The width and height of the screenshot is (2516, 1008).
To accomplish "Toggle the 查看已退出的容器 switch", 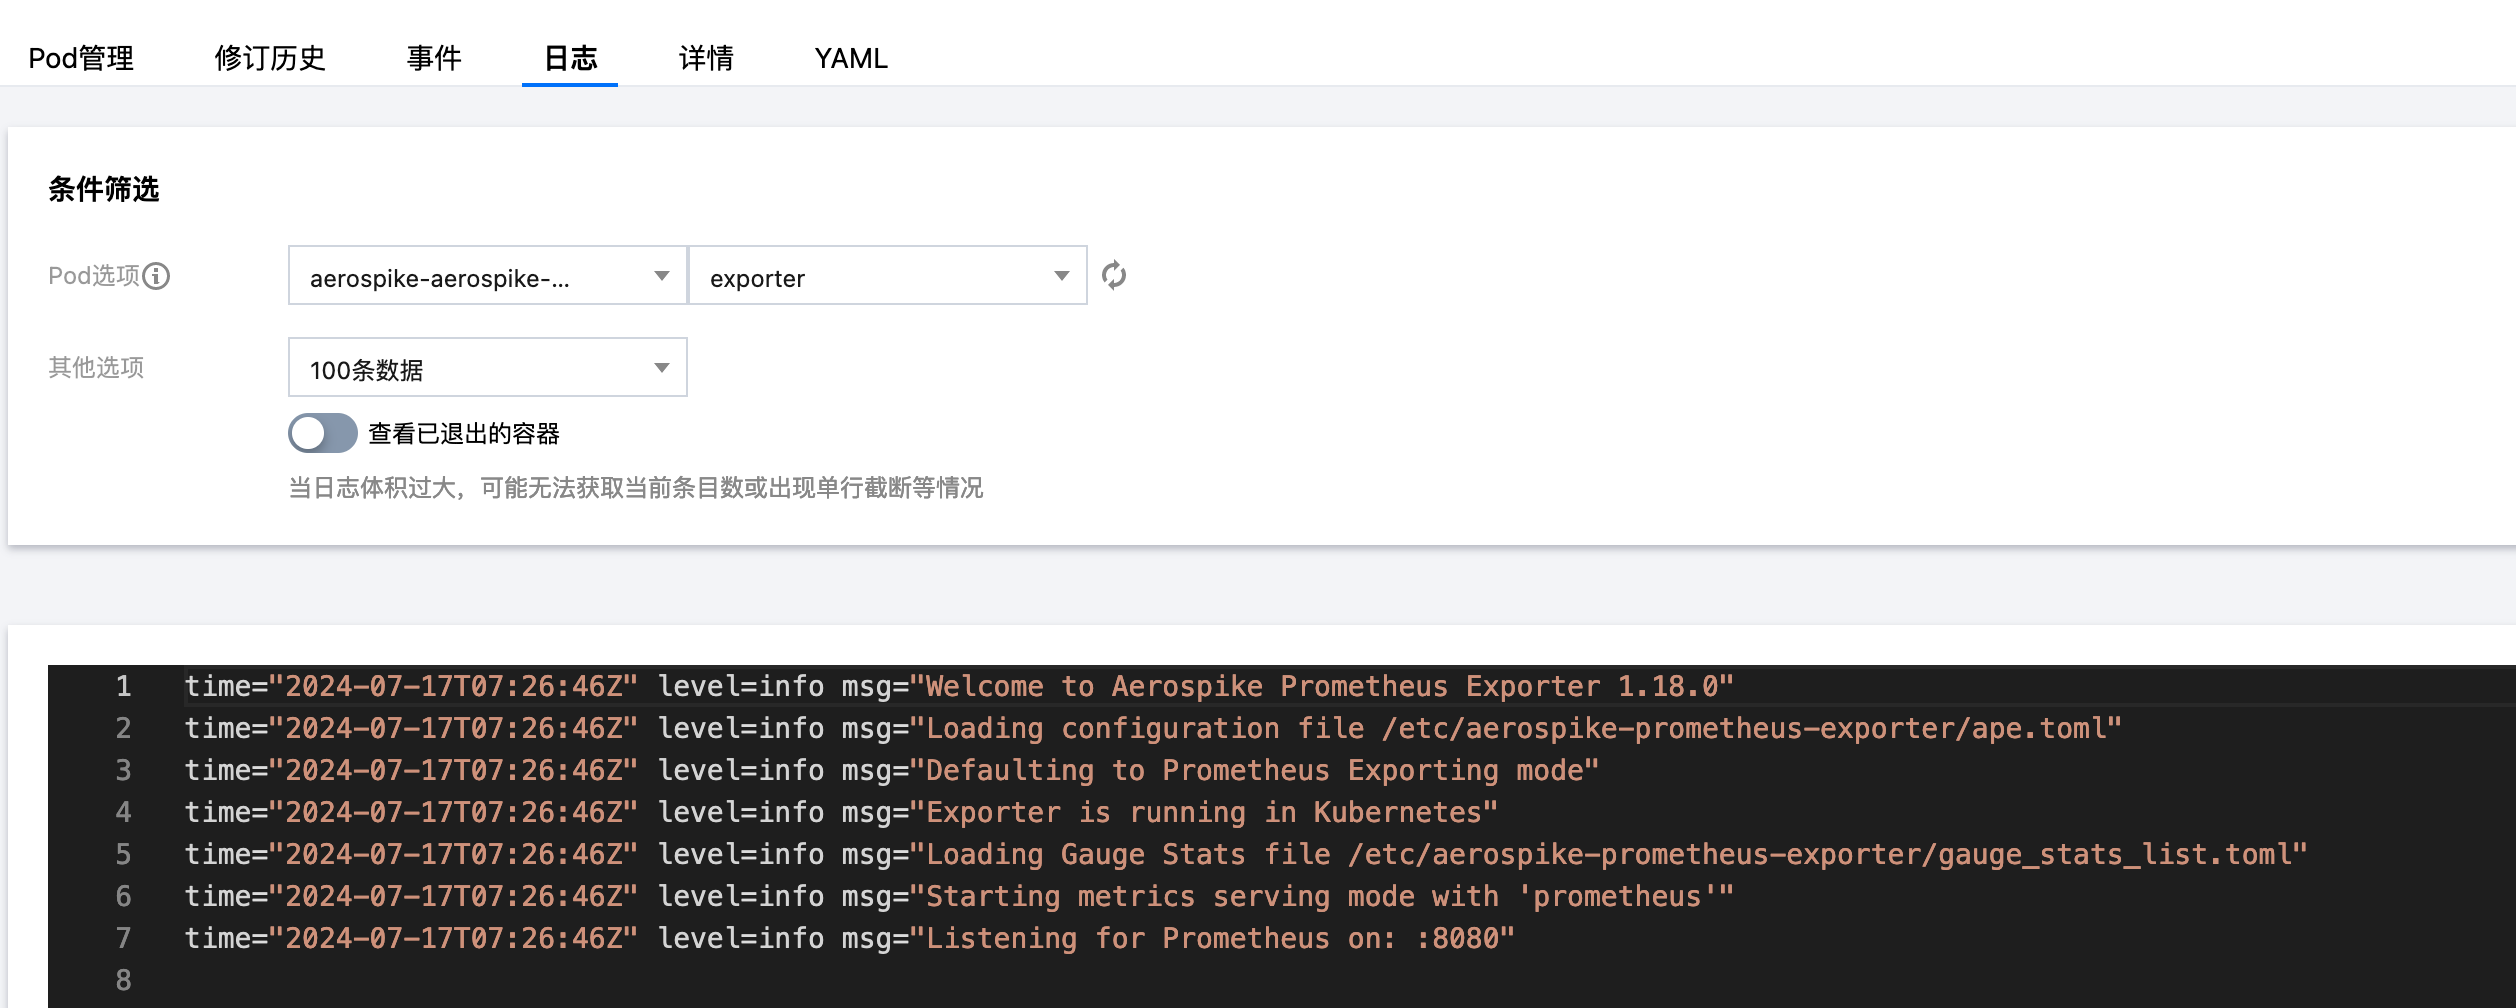I will [322, 433].
